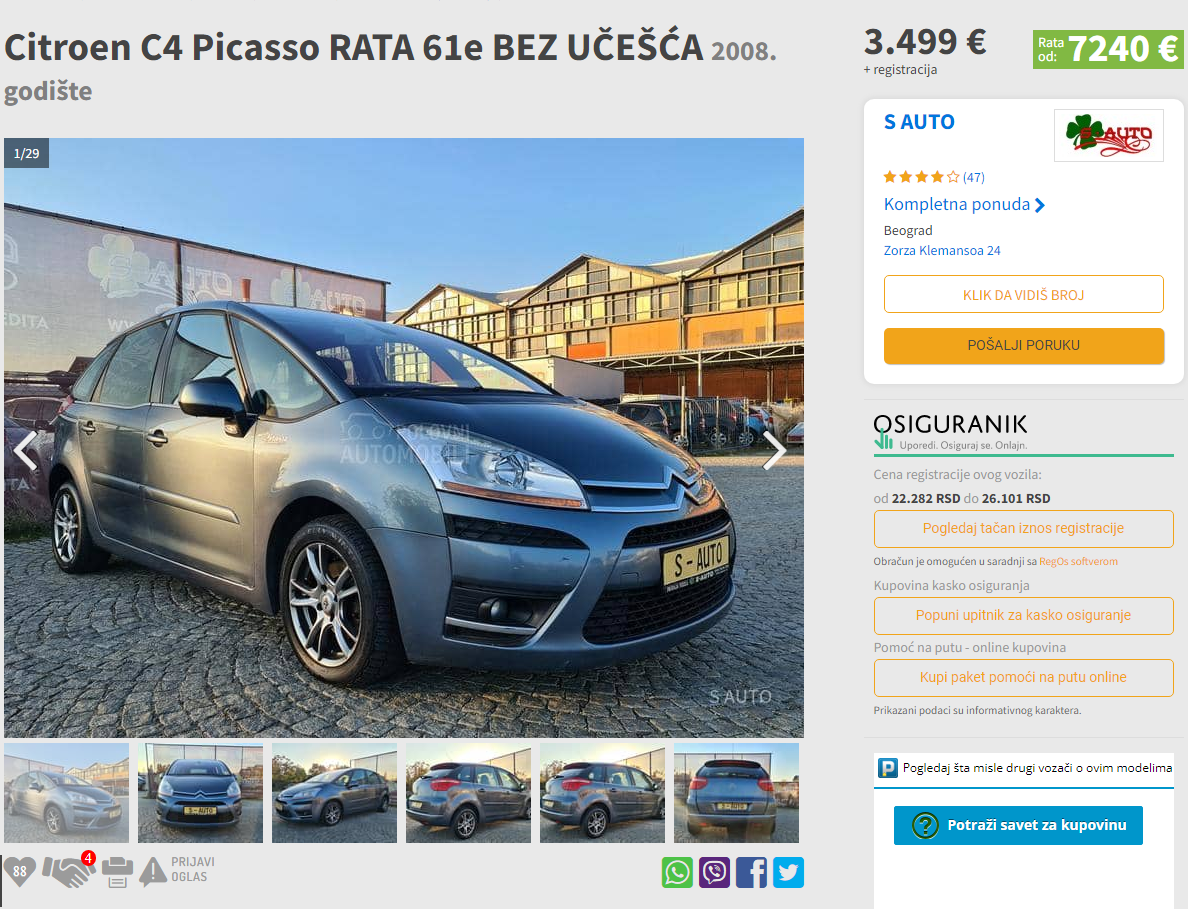The height and width of the screenshot is (909, 1188).
Task: Select the rear view car thumbnail
Action: click(736, 793)
